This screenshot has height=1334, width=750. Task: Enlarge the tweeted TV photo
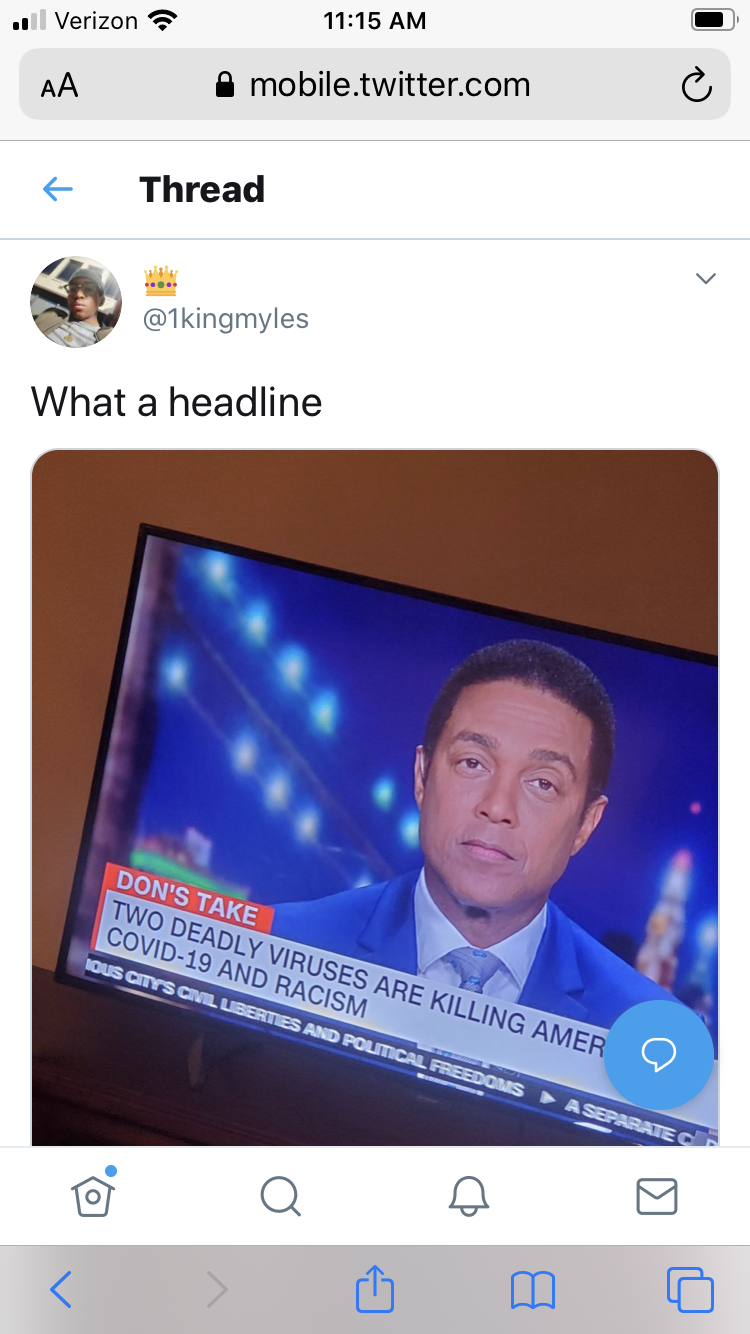pos(375,797)
